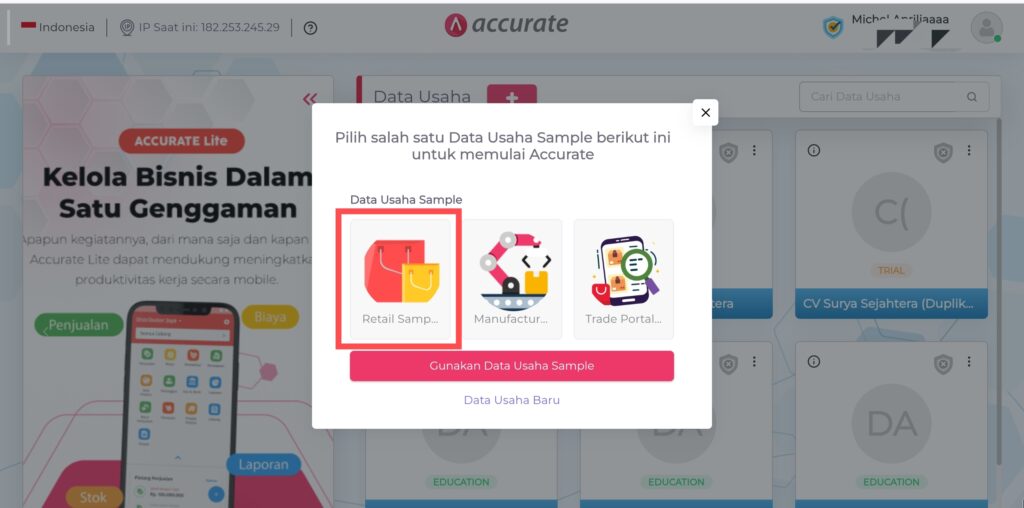Click info icon on CV Surya Sejahtera (Duplik…) card

pyautogui.click(x=813, y=150)
